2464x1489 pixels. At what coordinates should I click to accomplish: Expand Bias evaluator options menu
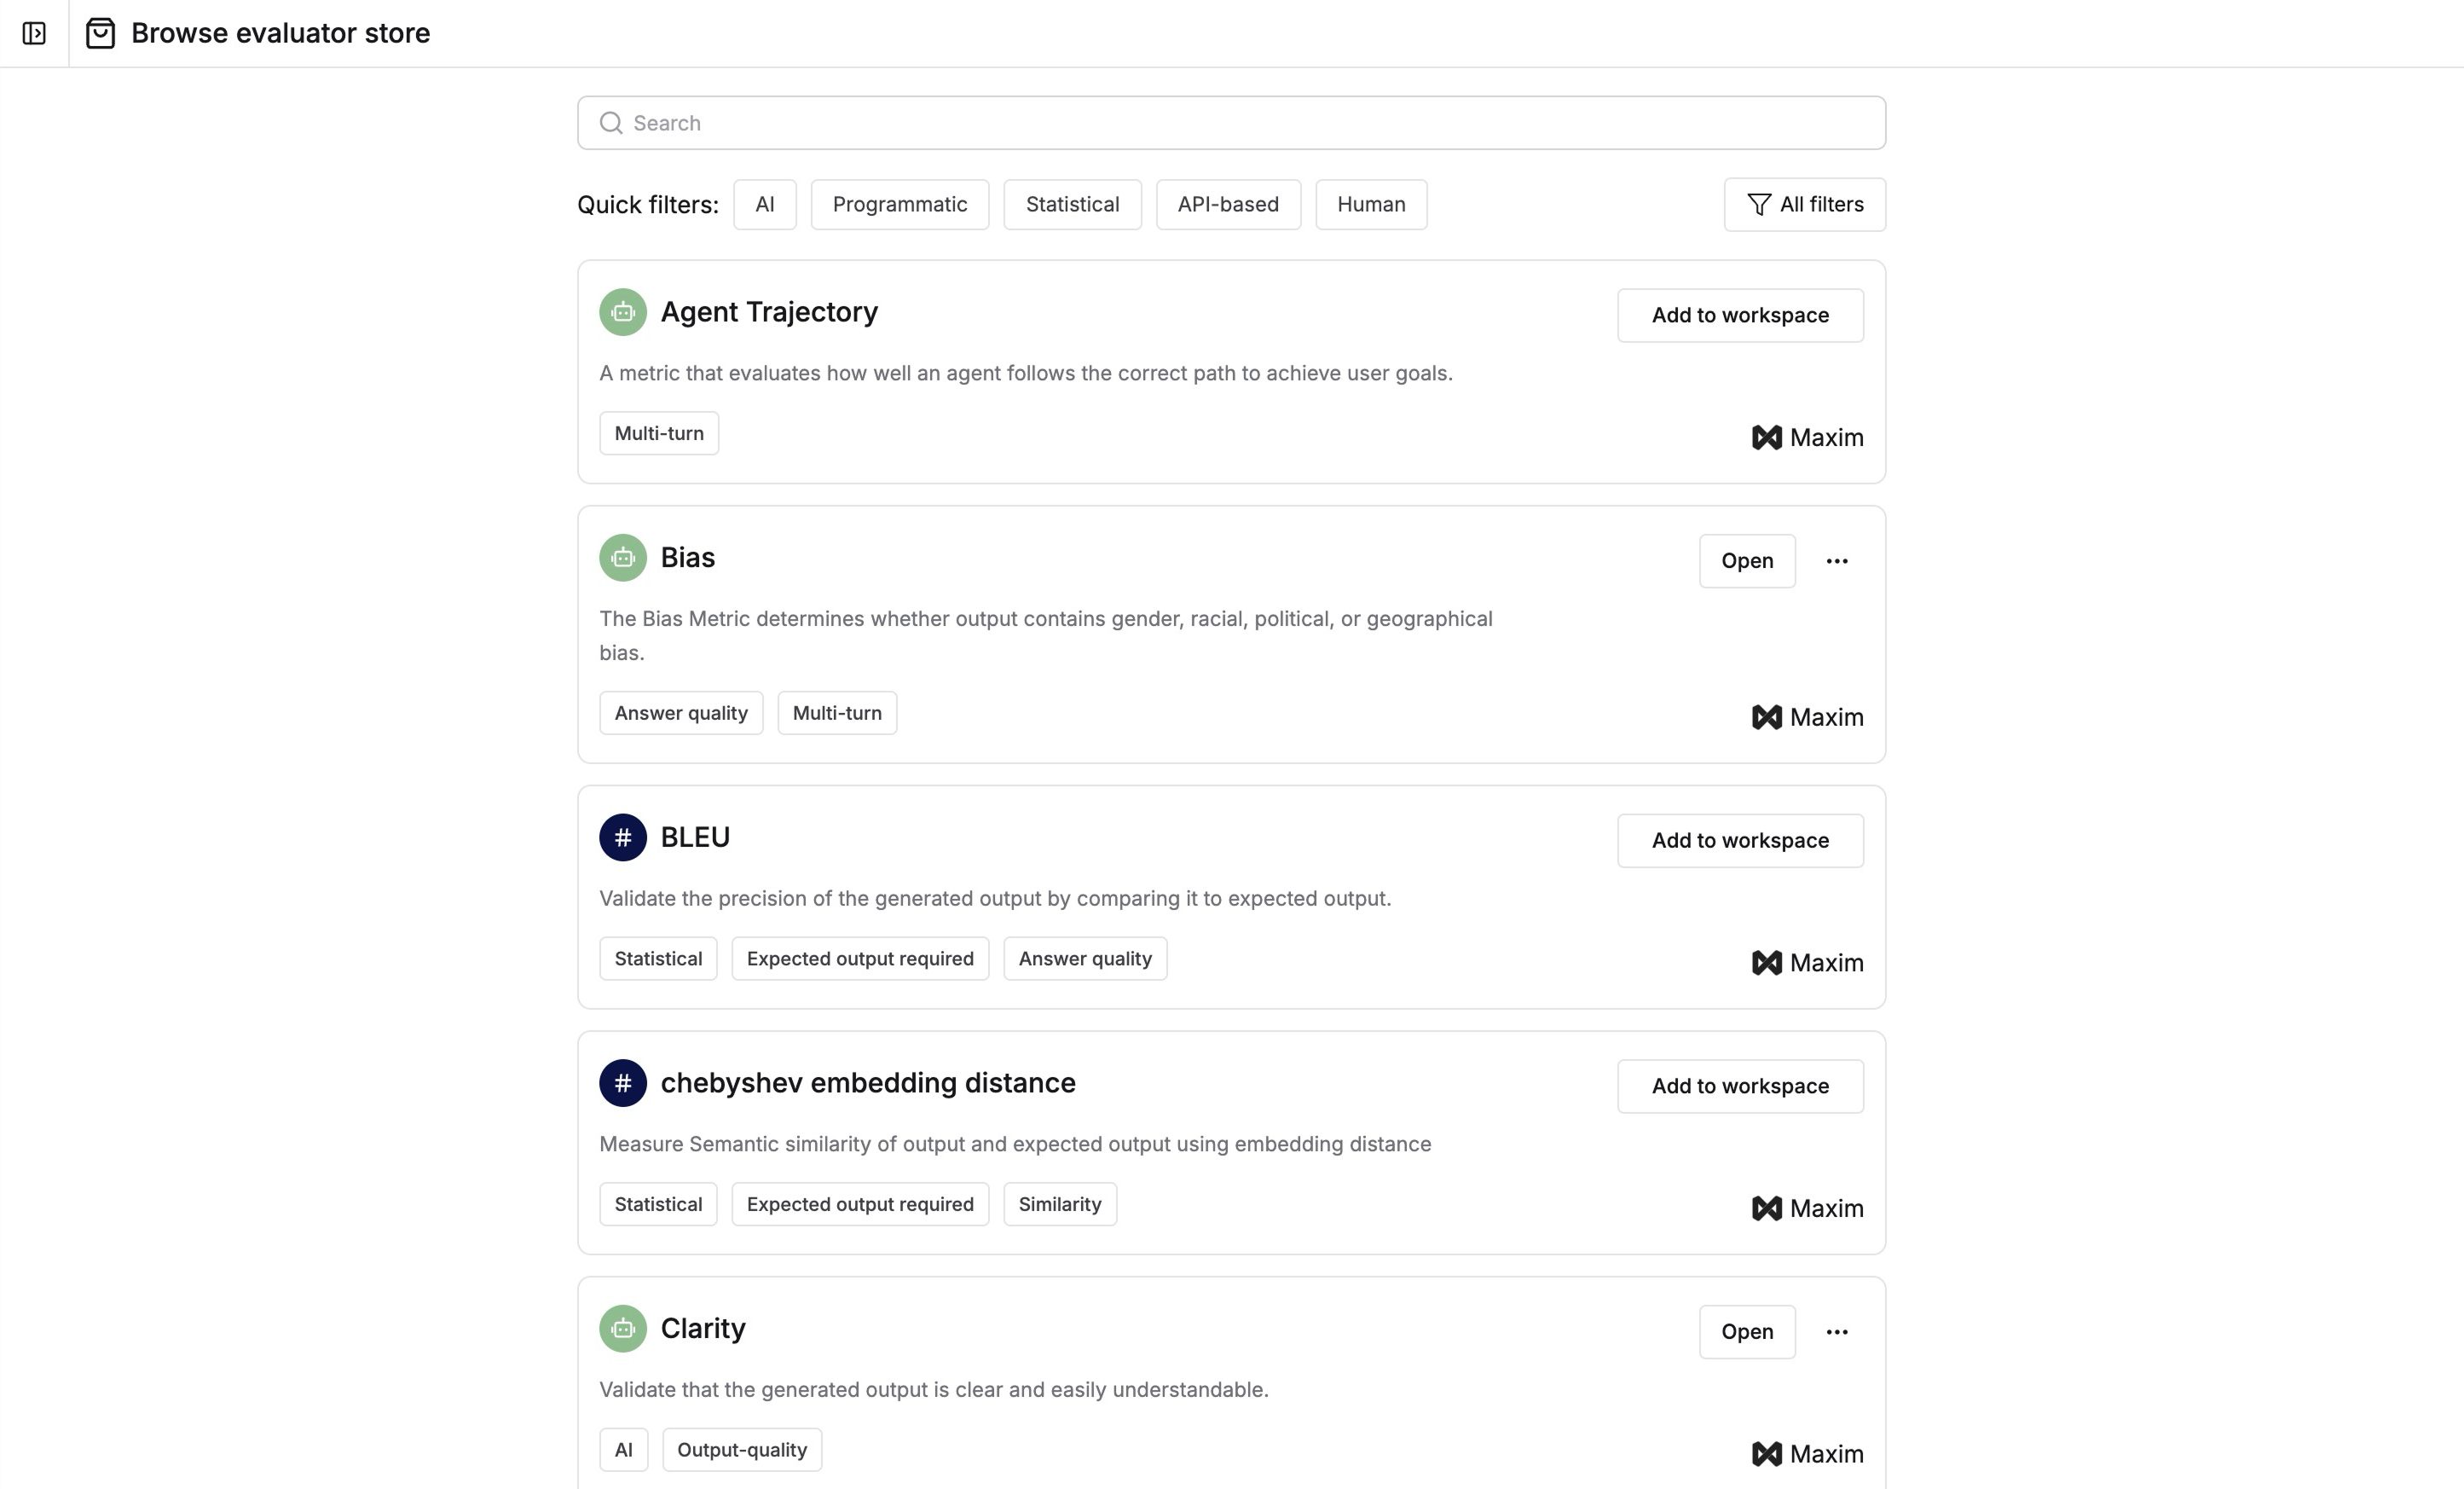pos(1837,559)
